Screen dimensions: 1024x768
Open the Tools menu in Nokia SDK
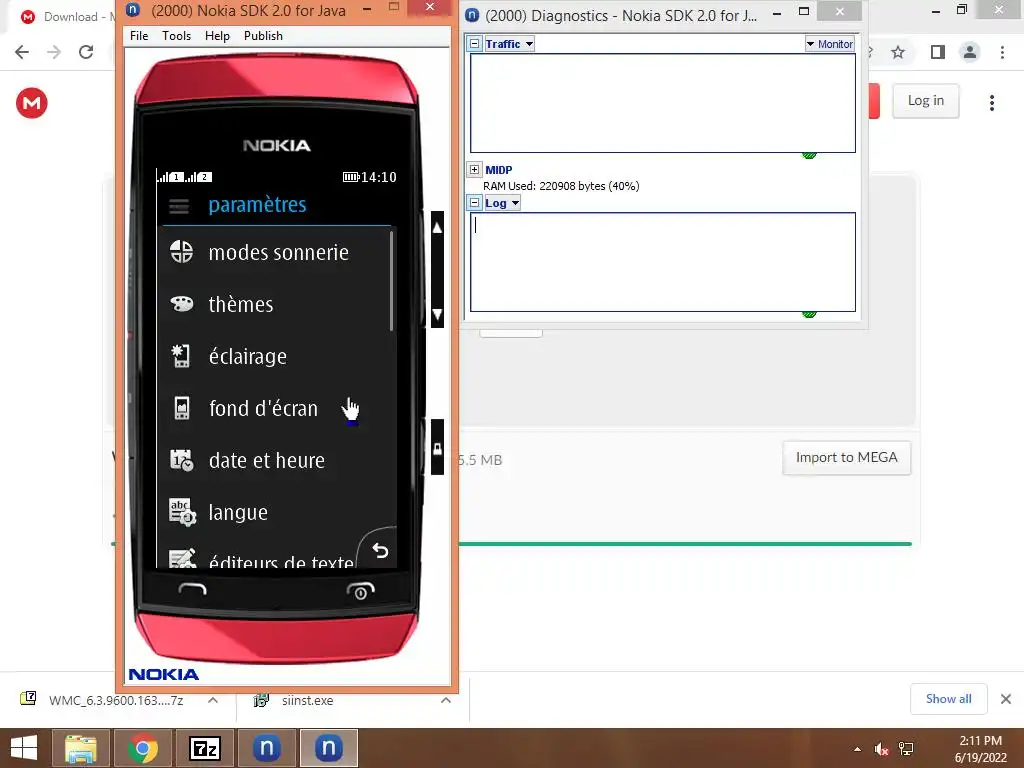point(176,36)
